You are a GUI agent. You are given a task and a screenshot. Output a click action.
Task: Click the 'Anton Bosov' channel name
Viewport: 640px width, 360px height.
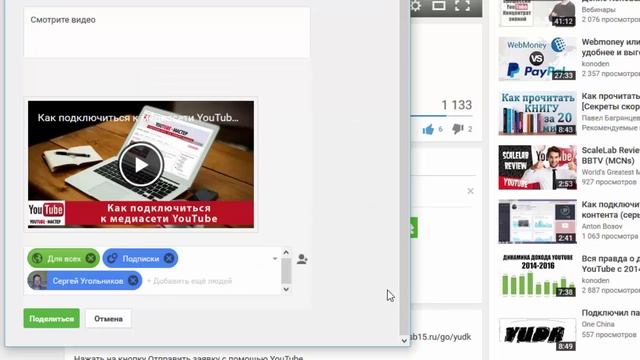pyautogui.click(x=602, y=226)
